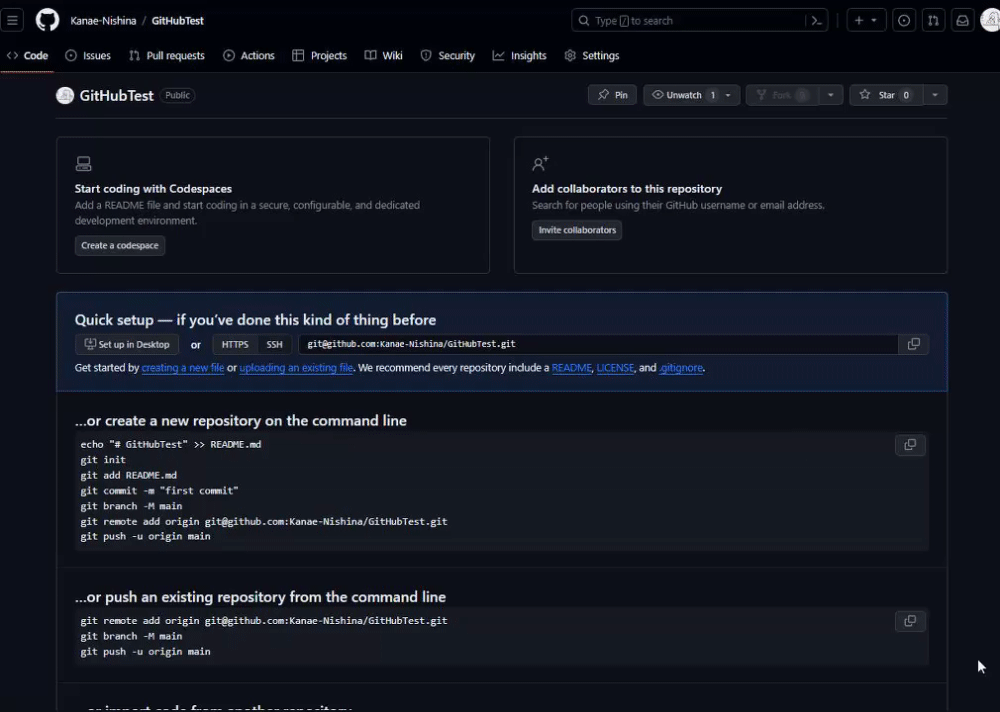This screenshot has width=1000, height=712.
Task: Click the 'git commit -m "first commit"' line
Action: (159, 491)
